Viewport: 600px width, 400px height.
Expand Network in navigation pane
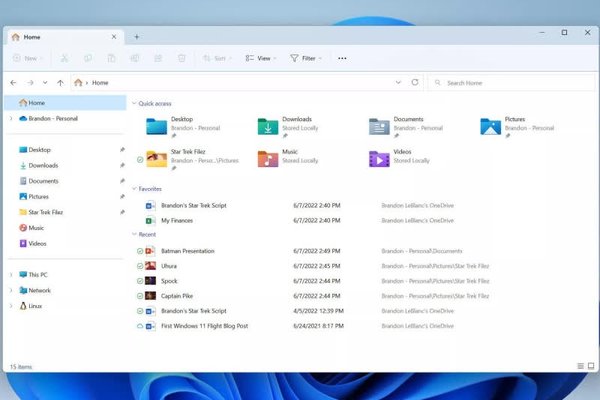11,291
